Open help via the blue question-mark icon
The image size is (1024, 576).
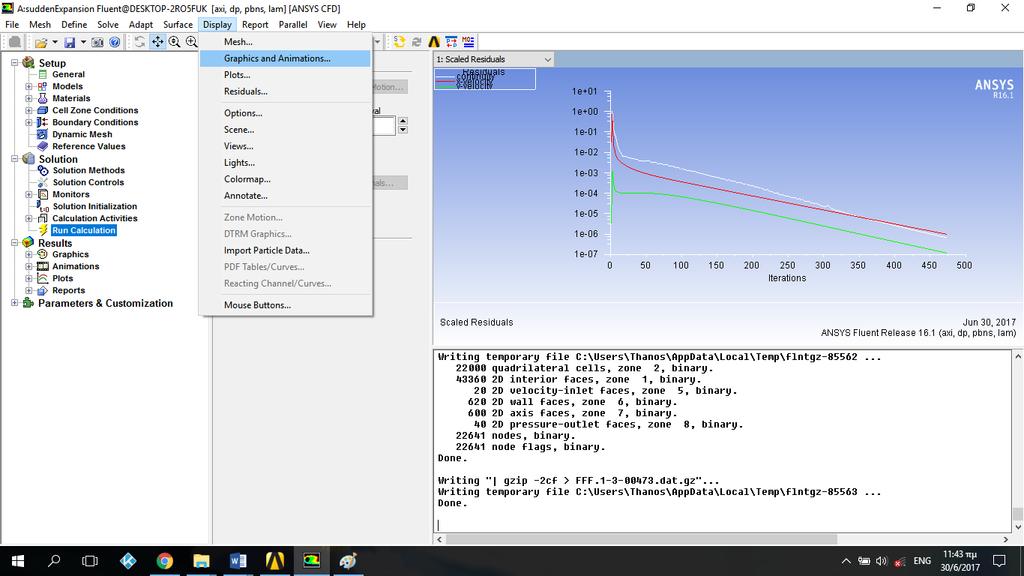(114, 42)
